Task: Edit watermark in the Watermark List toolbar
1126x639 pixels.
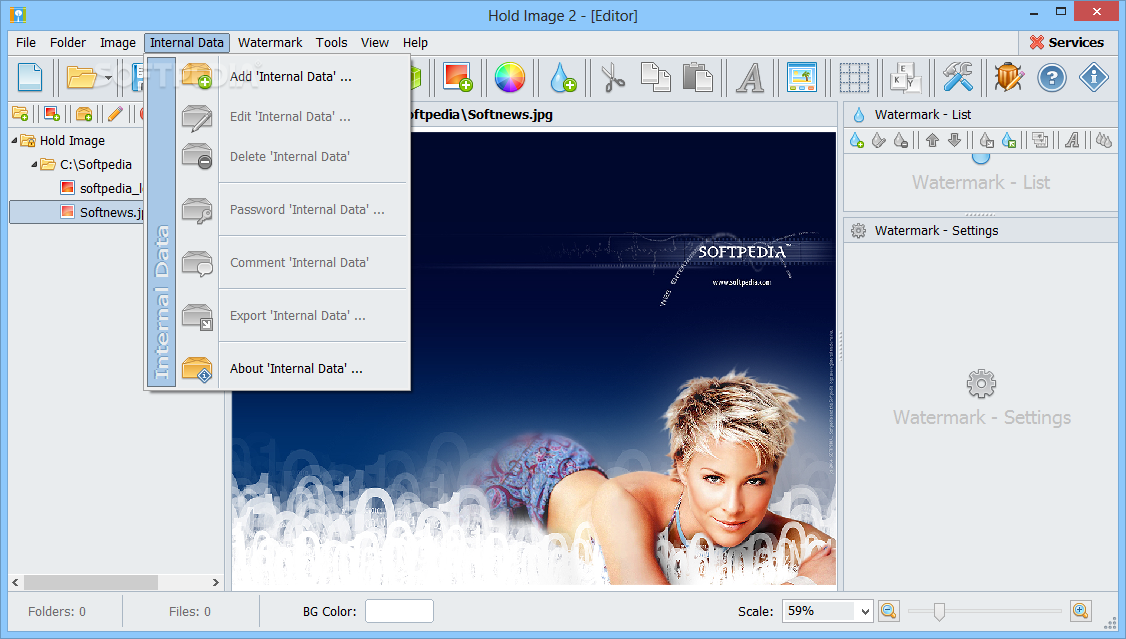Action: coord(879,141)
